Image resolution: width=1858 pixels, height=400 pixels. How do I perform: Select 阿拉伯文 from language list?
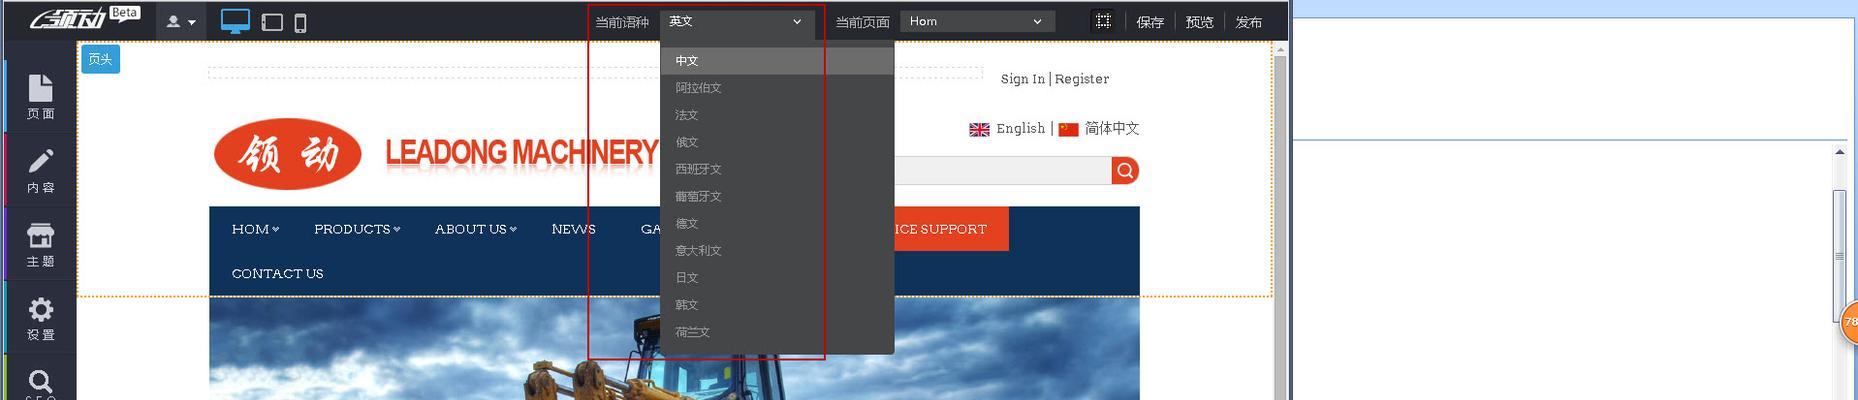[776, 88]
